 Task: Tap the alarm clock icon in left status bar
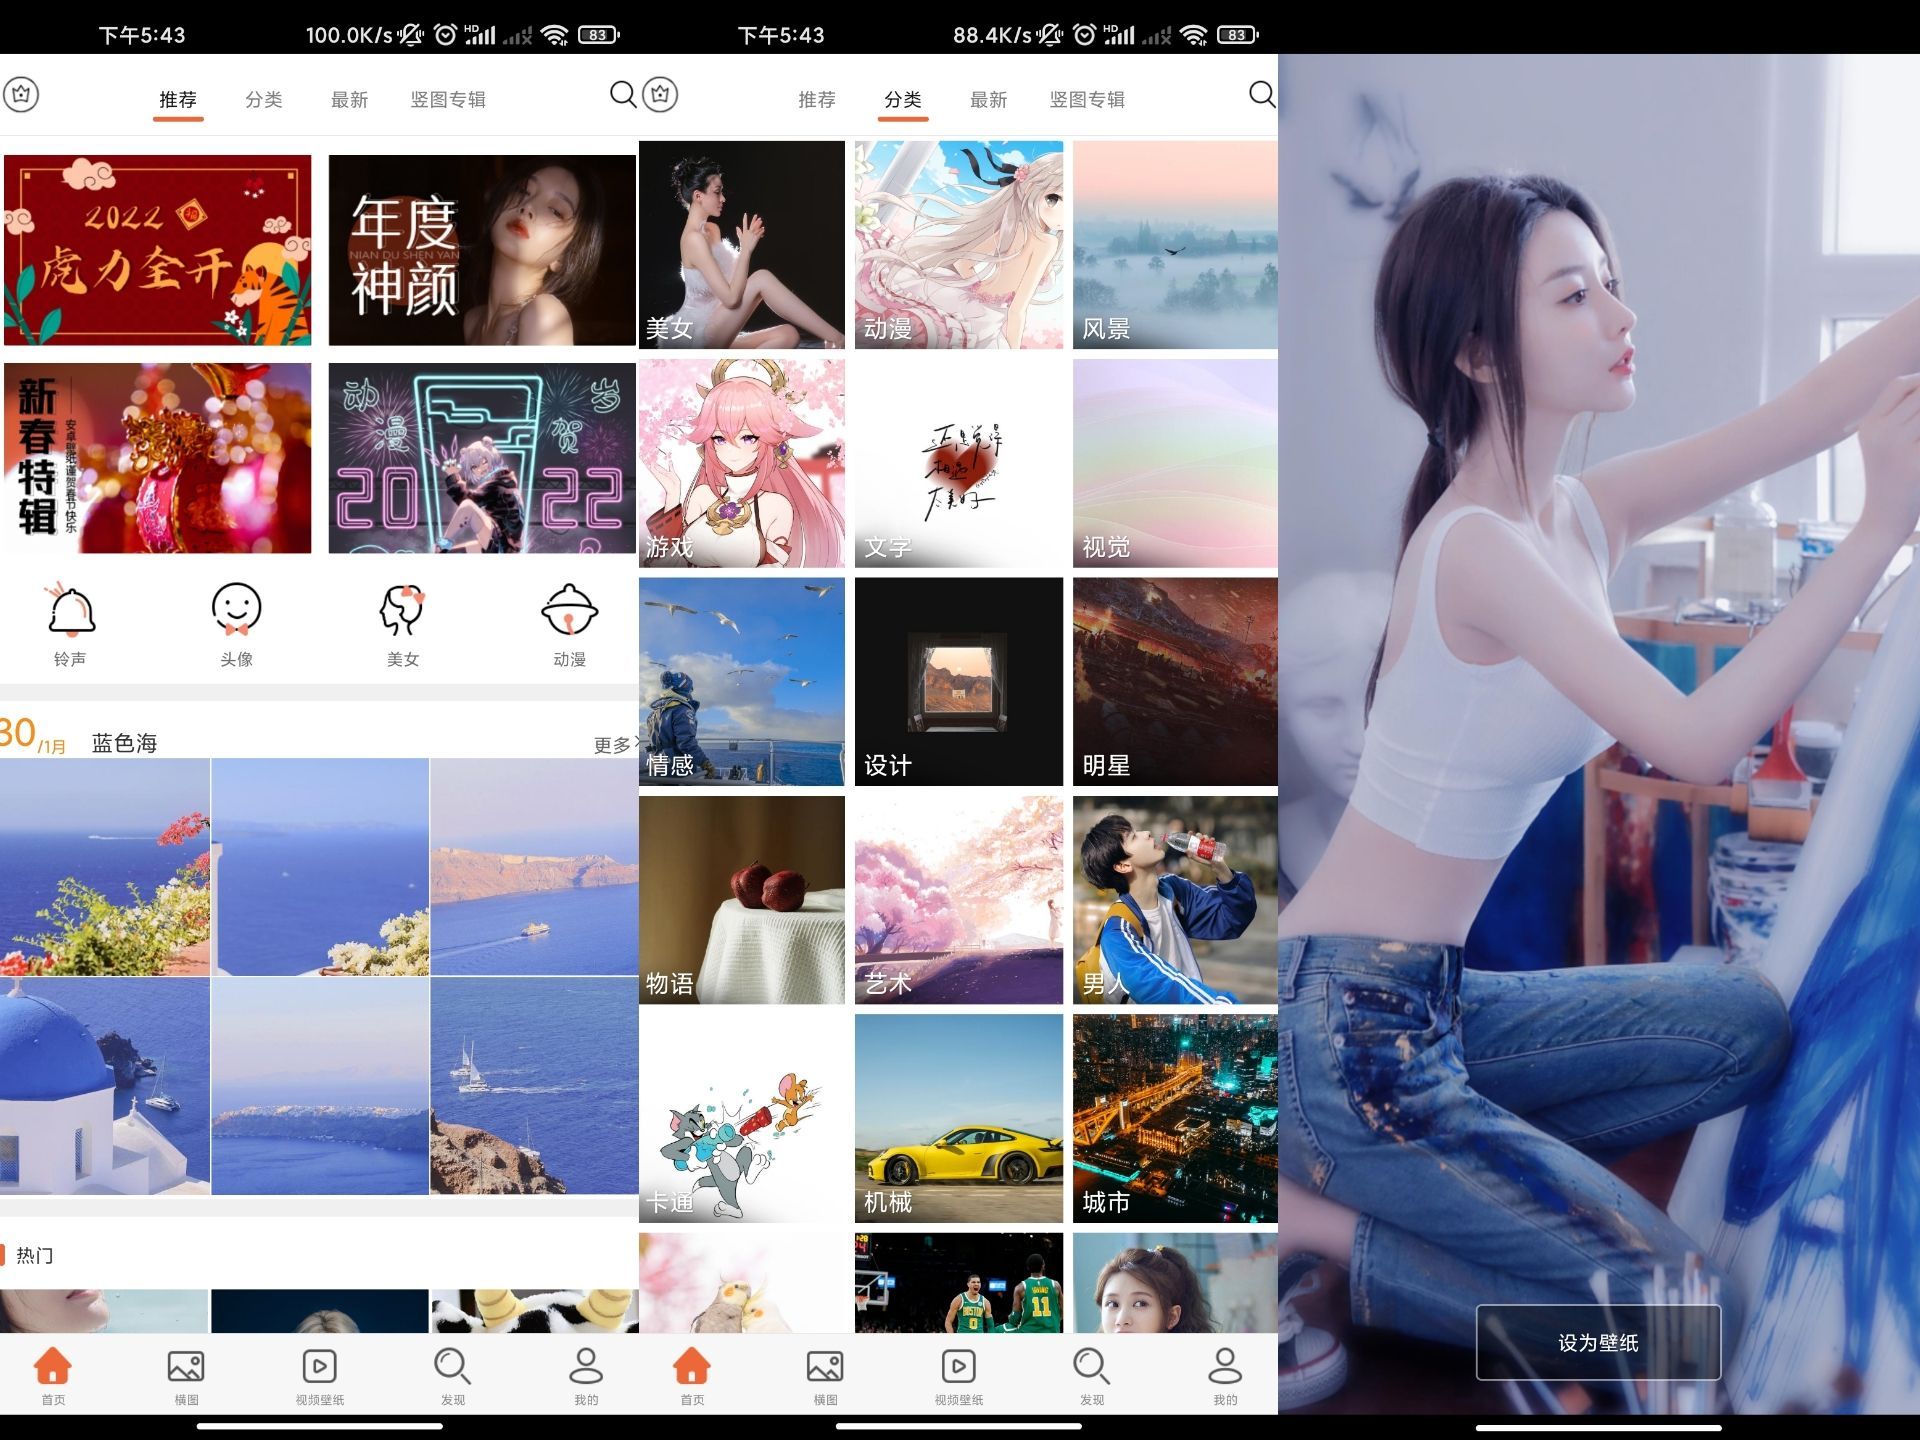[446, 35]
